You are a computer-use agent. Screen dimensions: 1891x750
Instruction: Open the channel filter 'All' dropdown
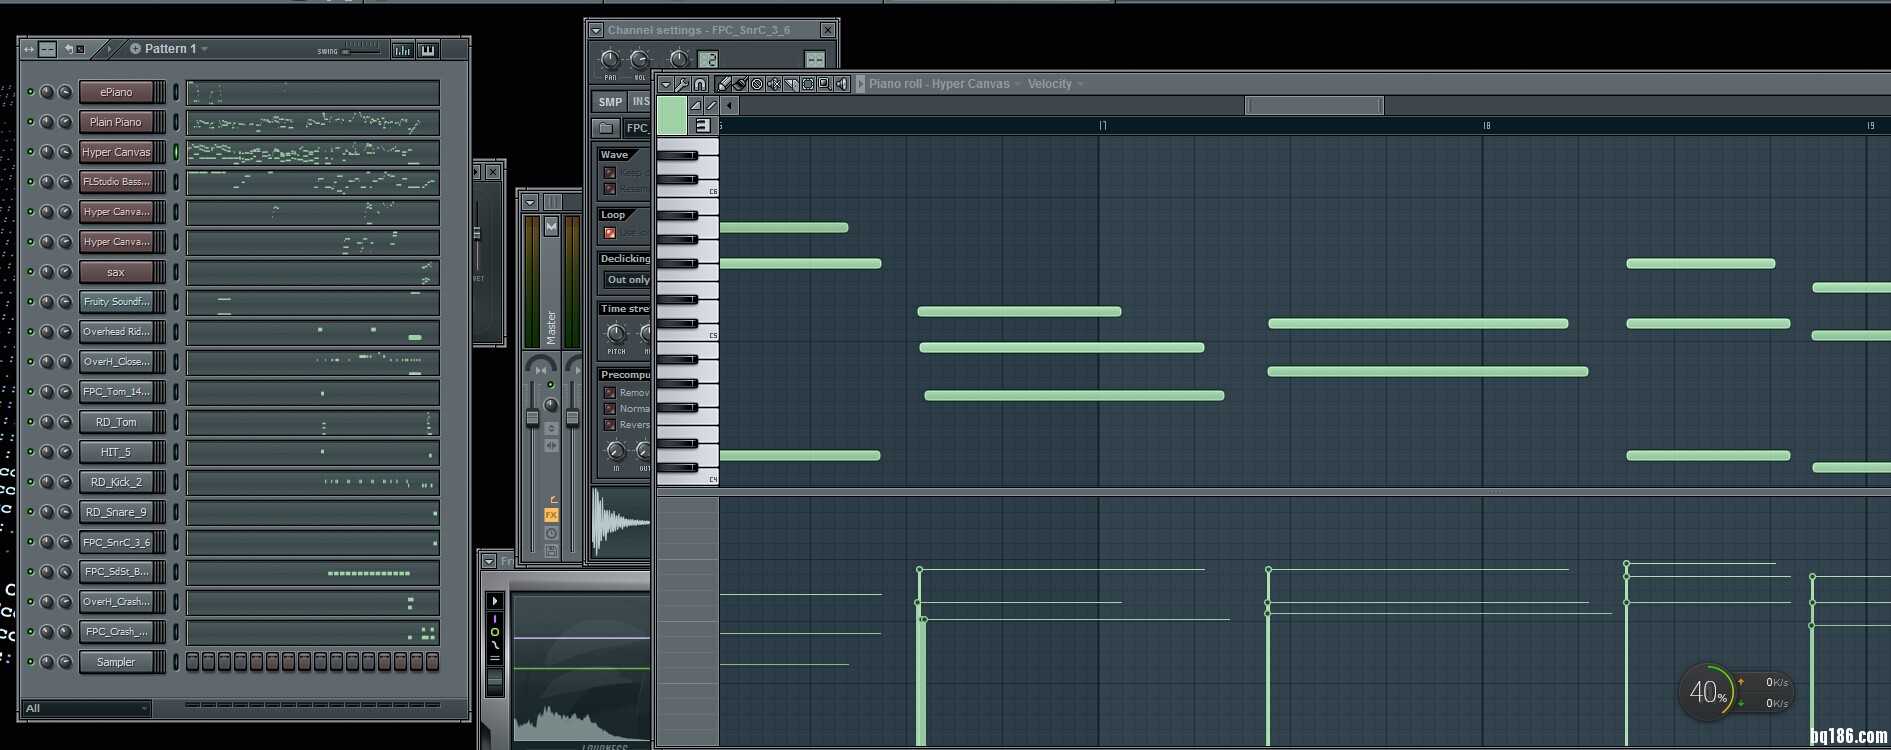[86, 708]
